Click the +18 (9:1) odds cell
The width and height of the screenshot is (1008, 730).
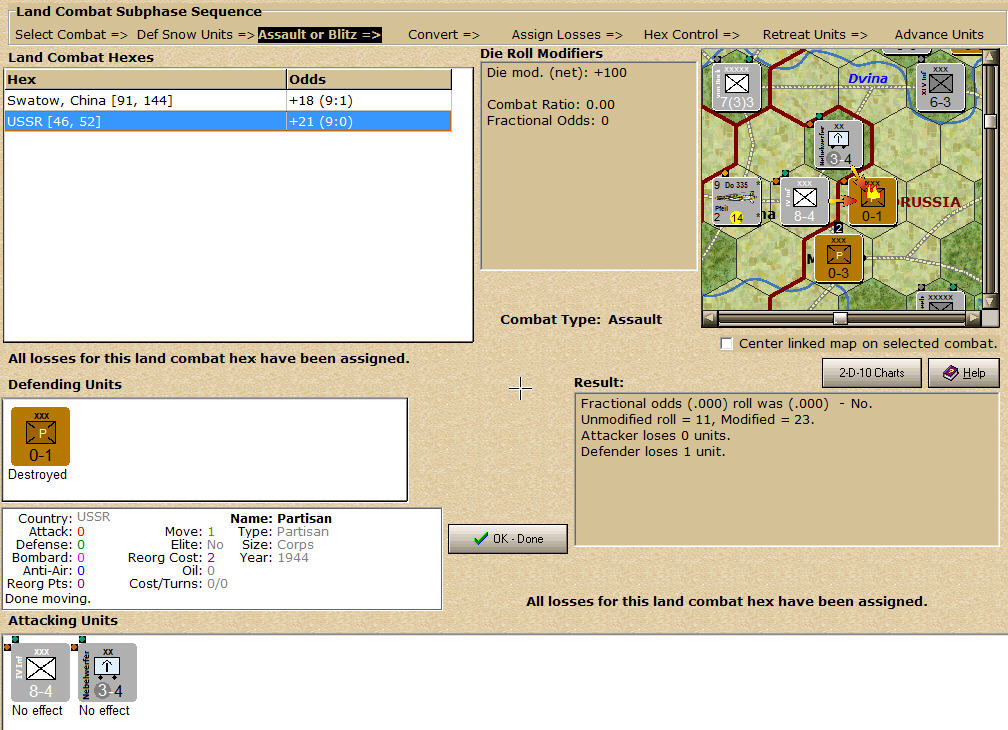click(x=368, y=101)
